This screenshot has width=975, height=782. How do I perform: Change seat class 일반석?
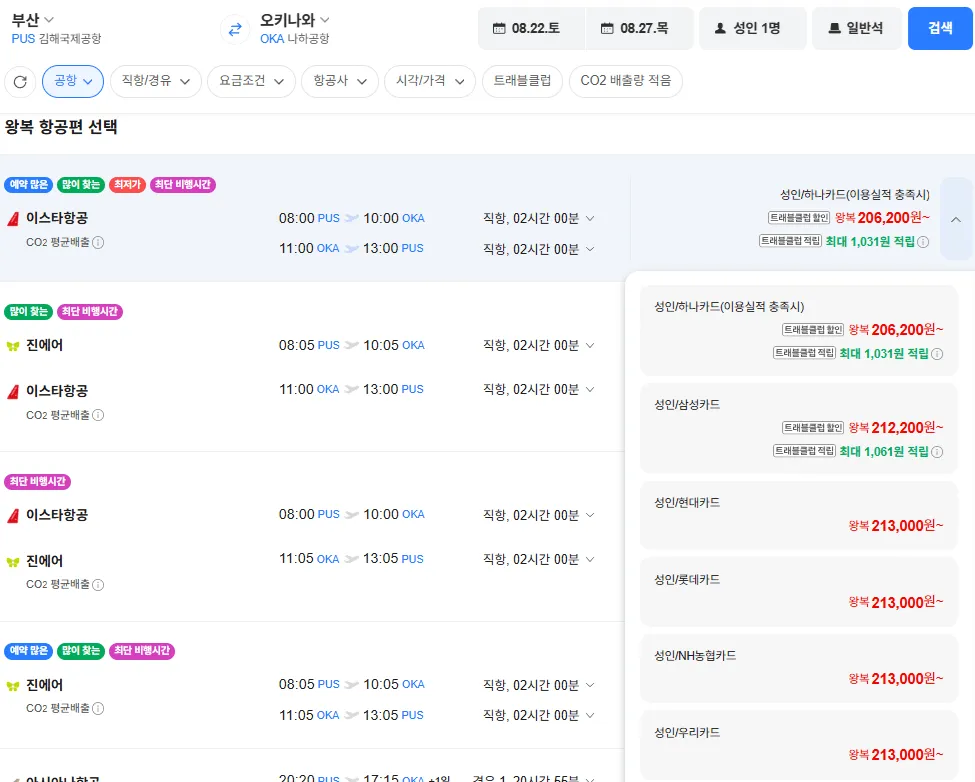point(857,28)
